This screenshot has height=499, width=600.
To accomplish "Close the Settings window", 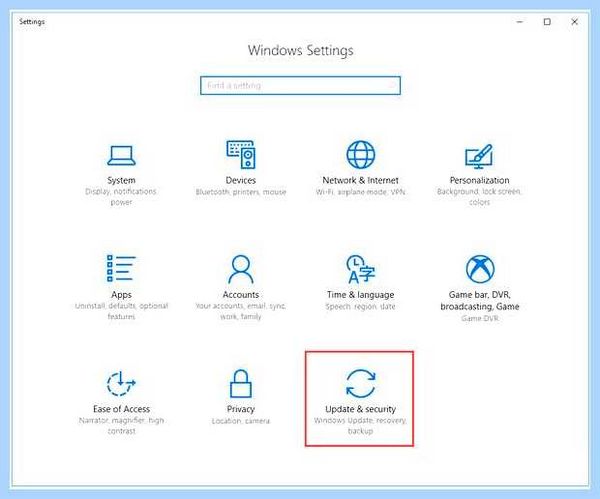I will click(x=574, y=22).
